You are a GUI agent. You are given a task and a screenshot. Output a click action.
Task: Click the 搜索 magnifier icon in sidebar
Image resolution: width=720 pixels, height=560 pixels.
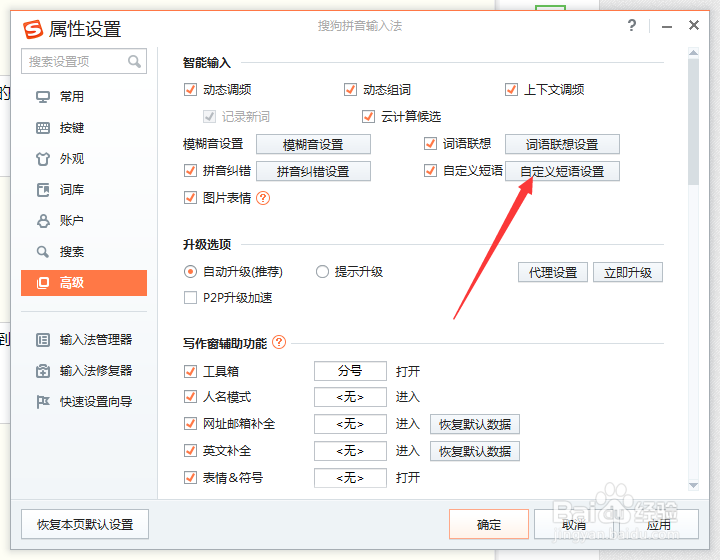pyautogui.click(x=43, y=252)
